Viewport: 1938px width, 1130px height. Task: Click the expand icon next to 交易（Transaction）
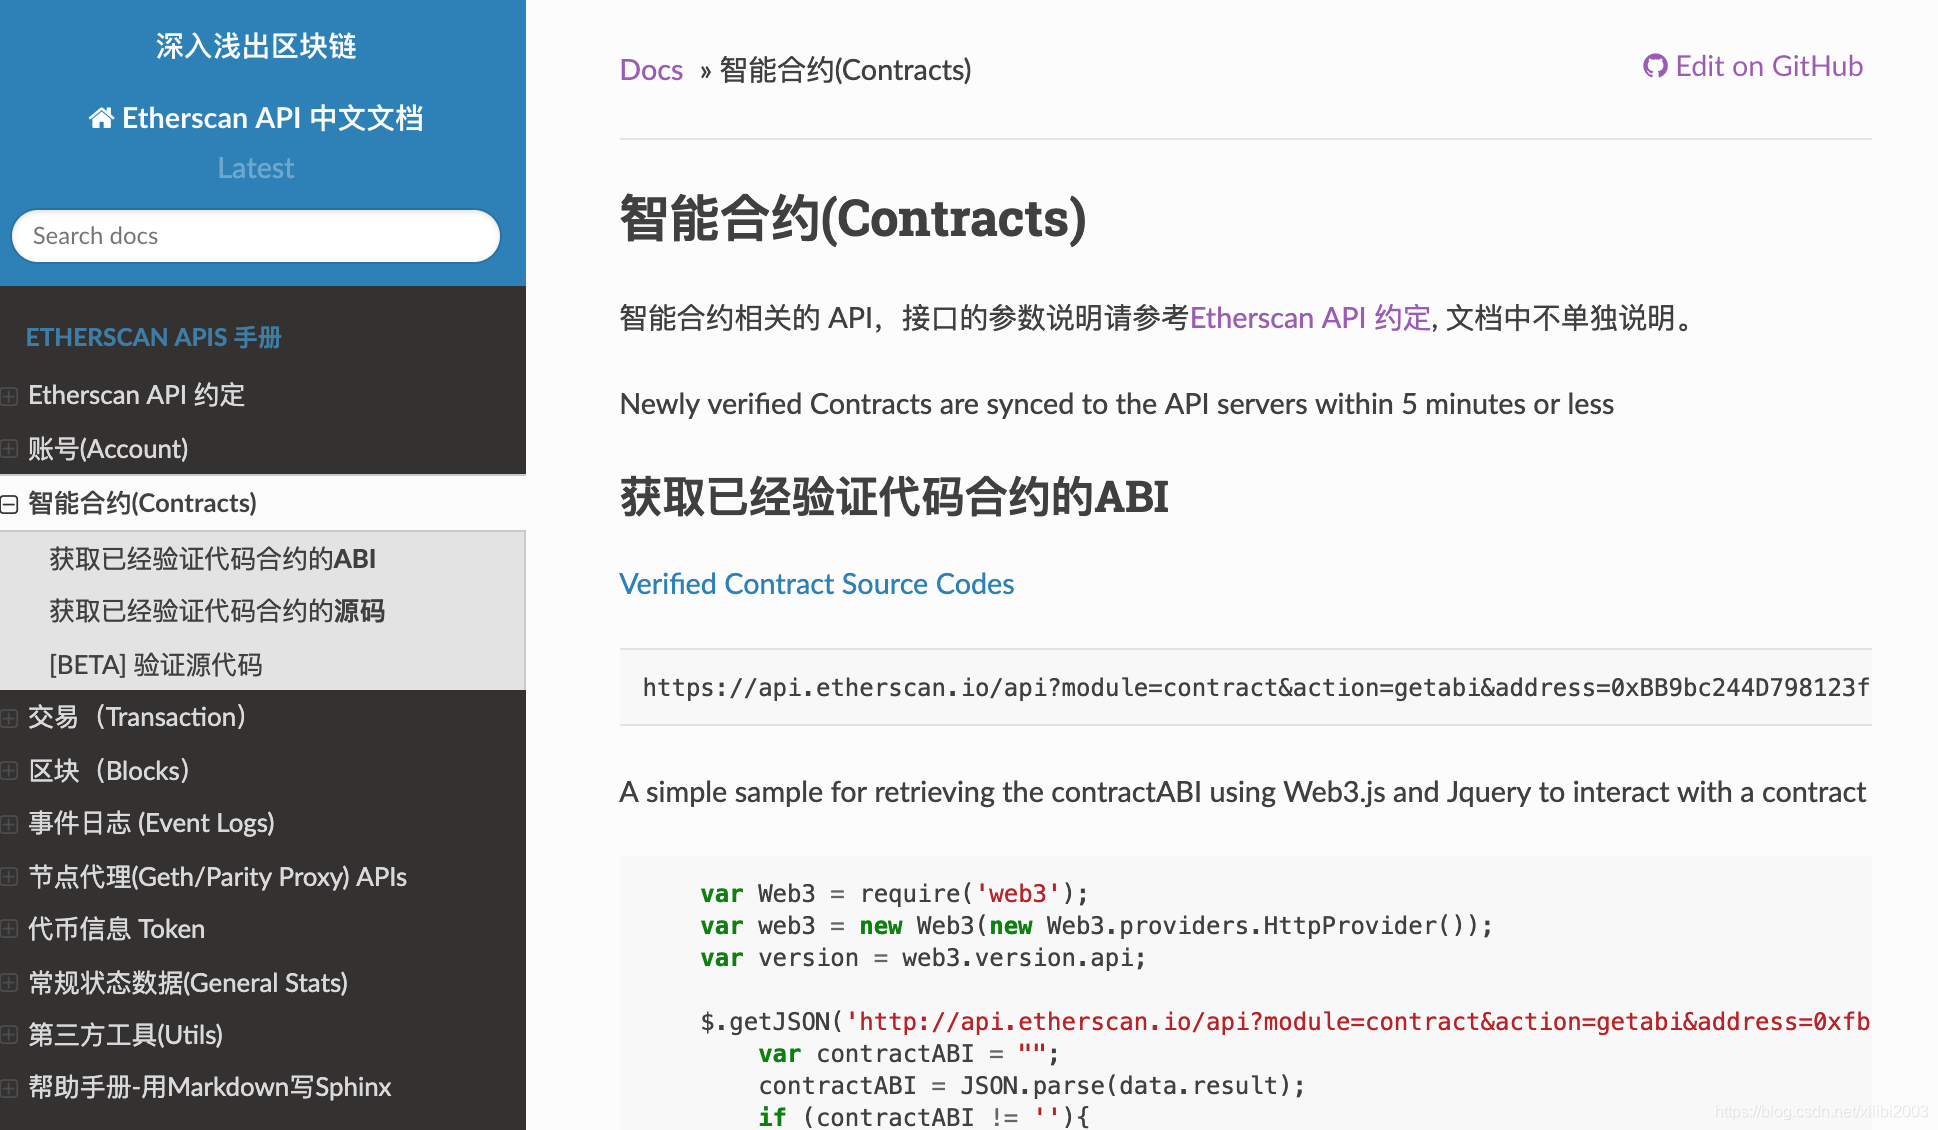click(x=9, y=717)
